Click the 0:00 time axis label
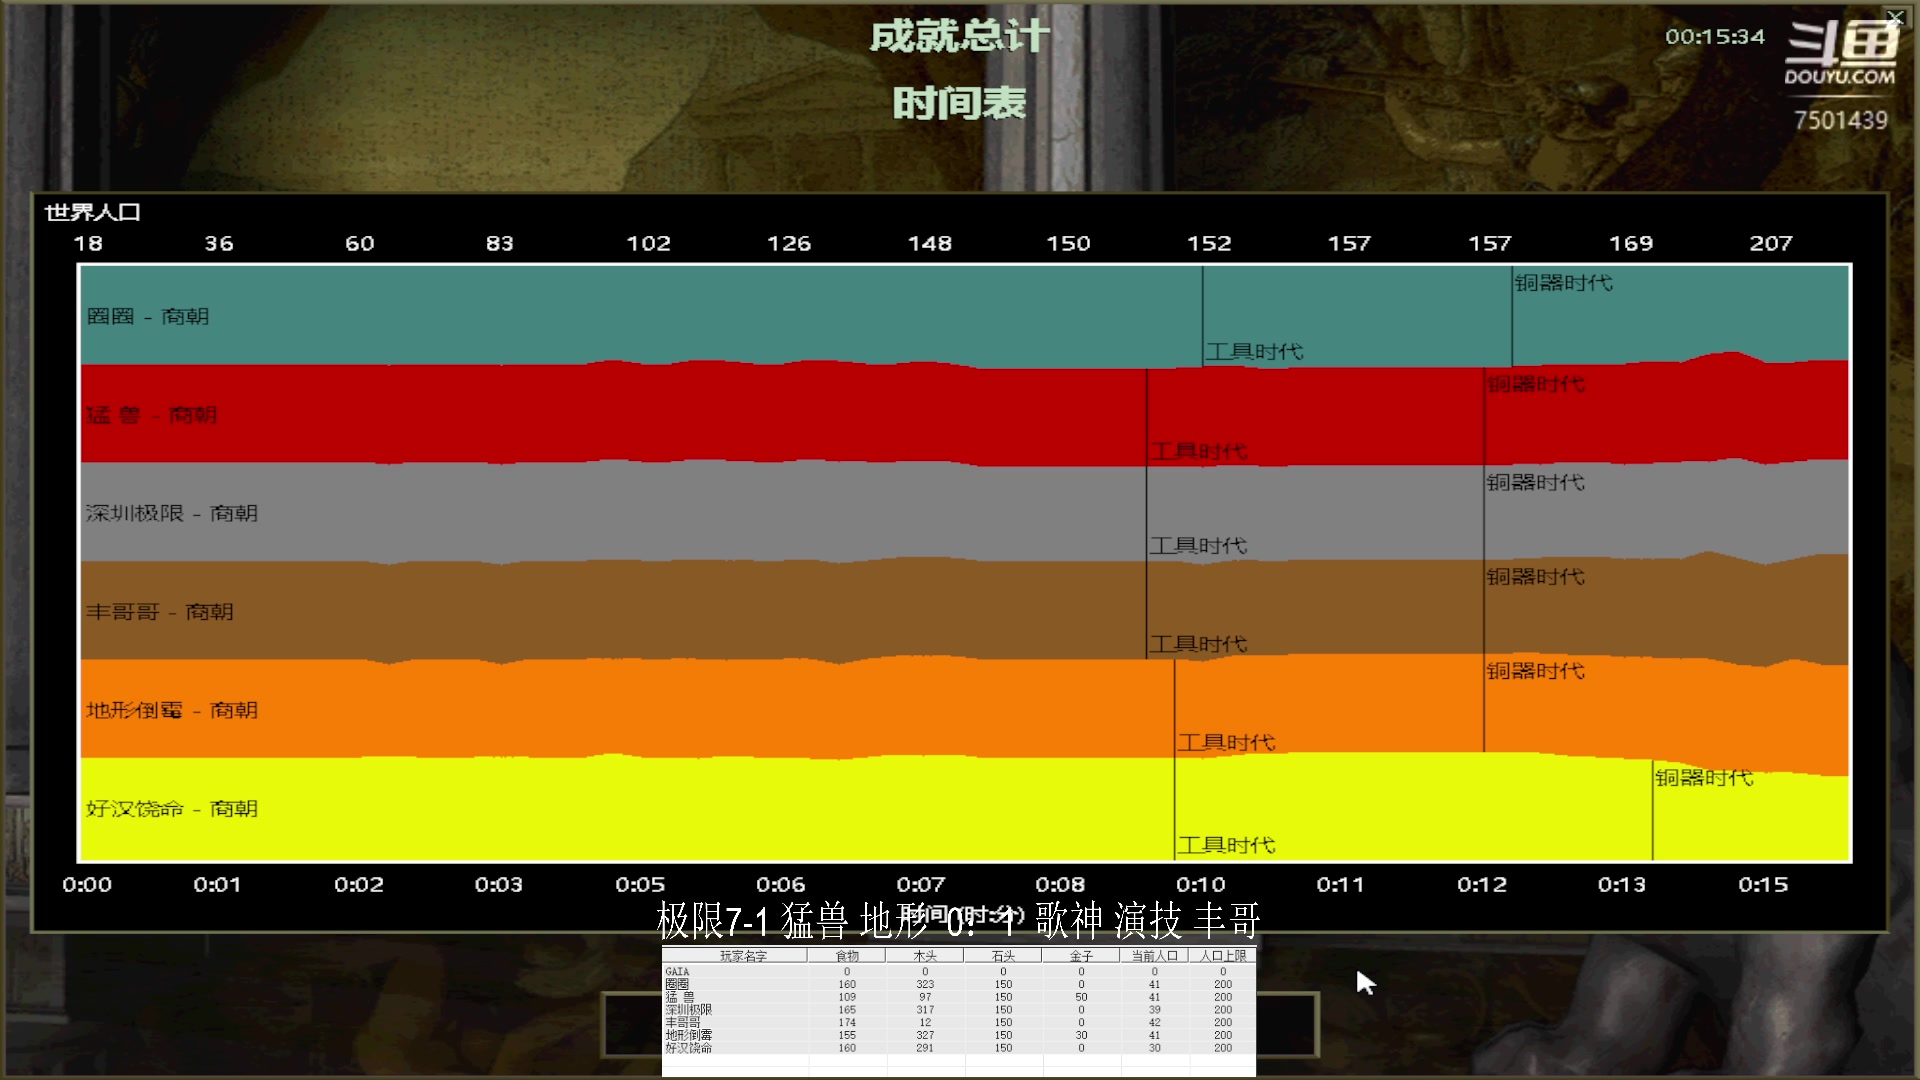1920x1080 pixels. click(x=87, y=885)
